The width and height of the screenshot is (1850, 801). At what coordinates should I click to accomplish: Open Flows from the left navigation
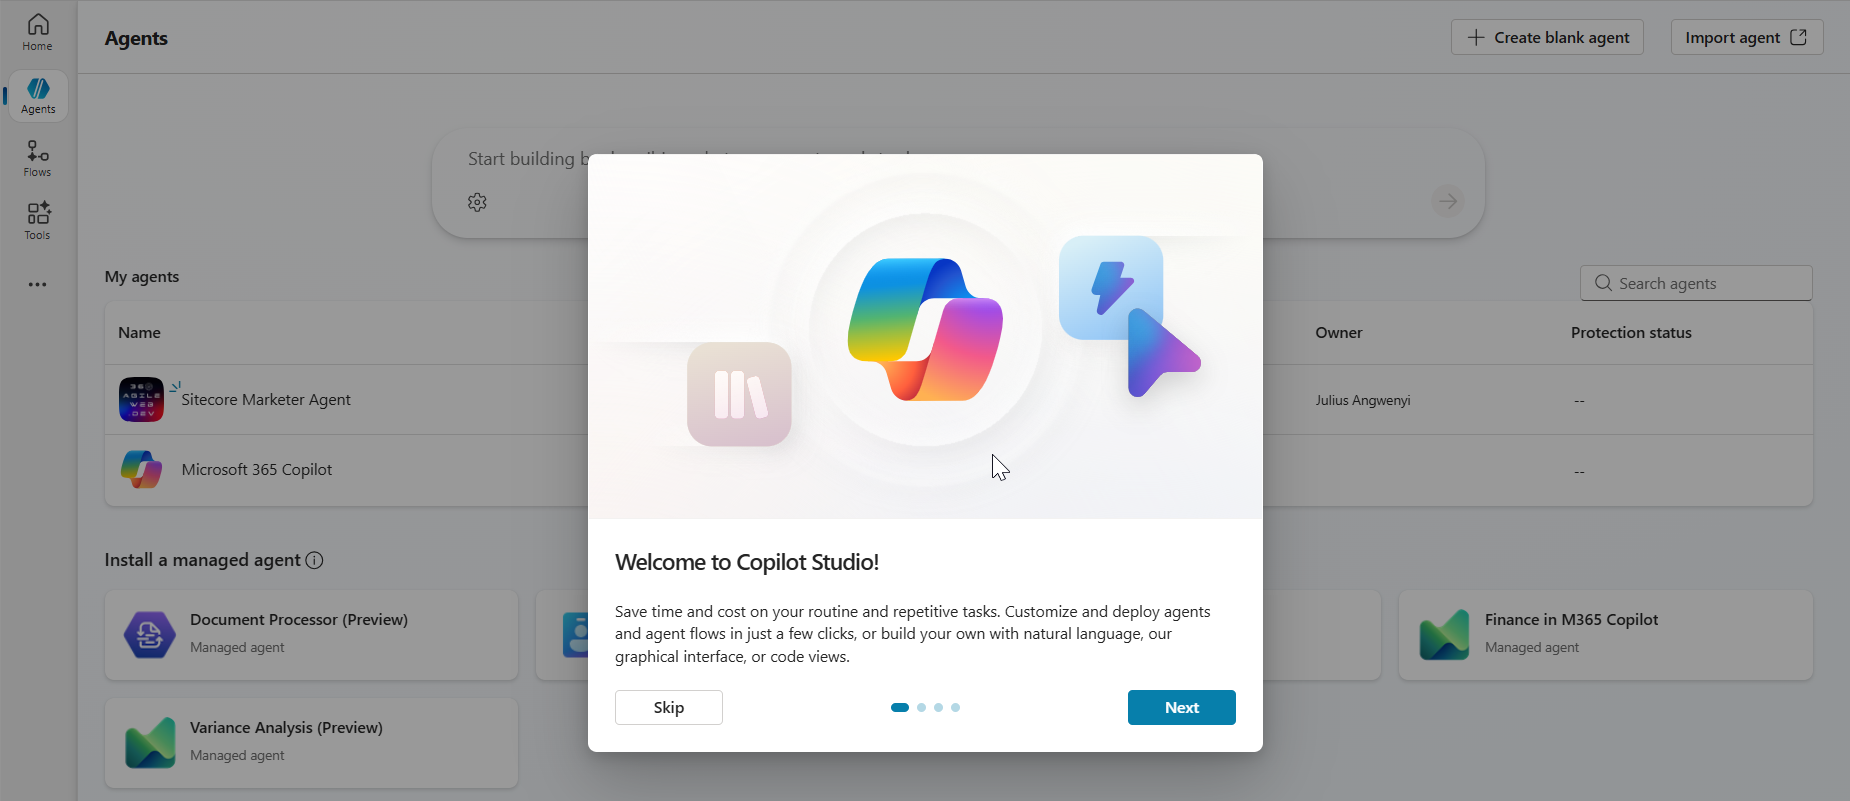[38, 159]
